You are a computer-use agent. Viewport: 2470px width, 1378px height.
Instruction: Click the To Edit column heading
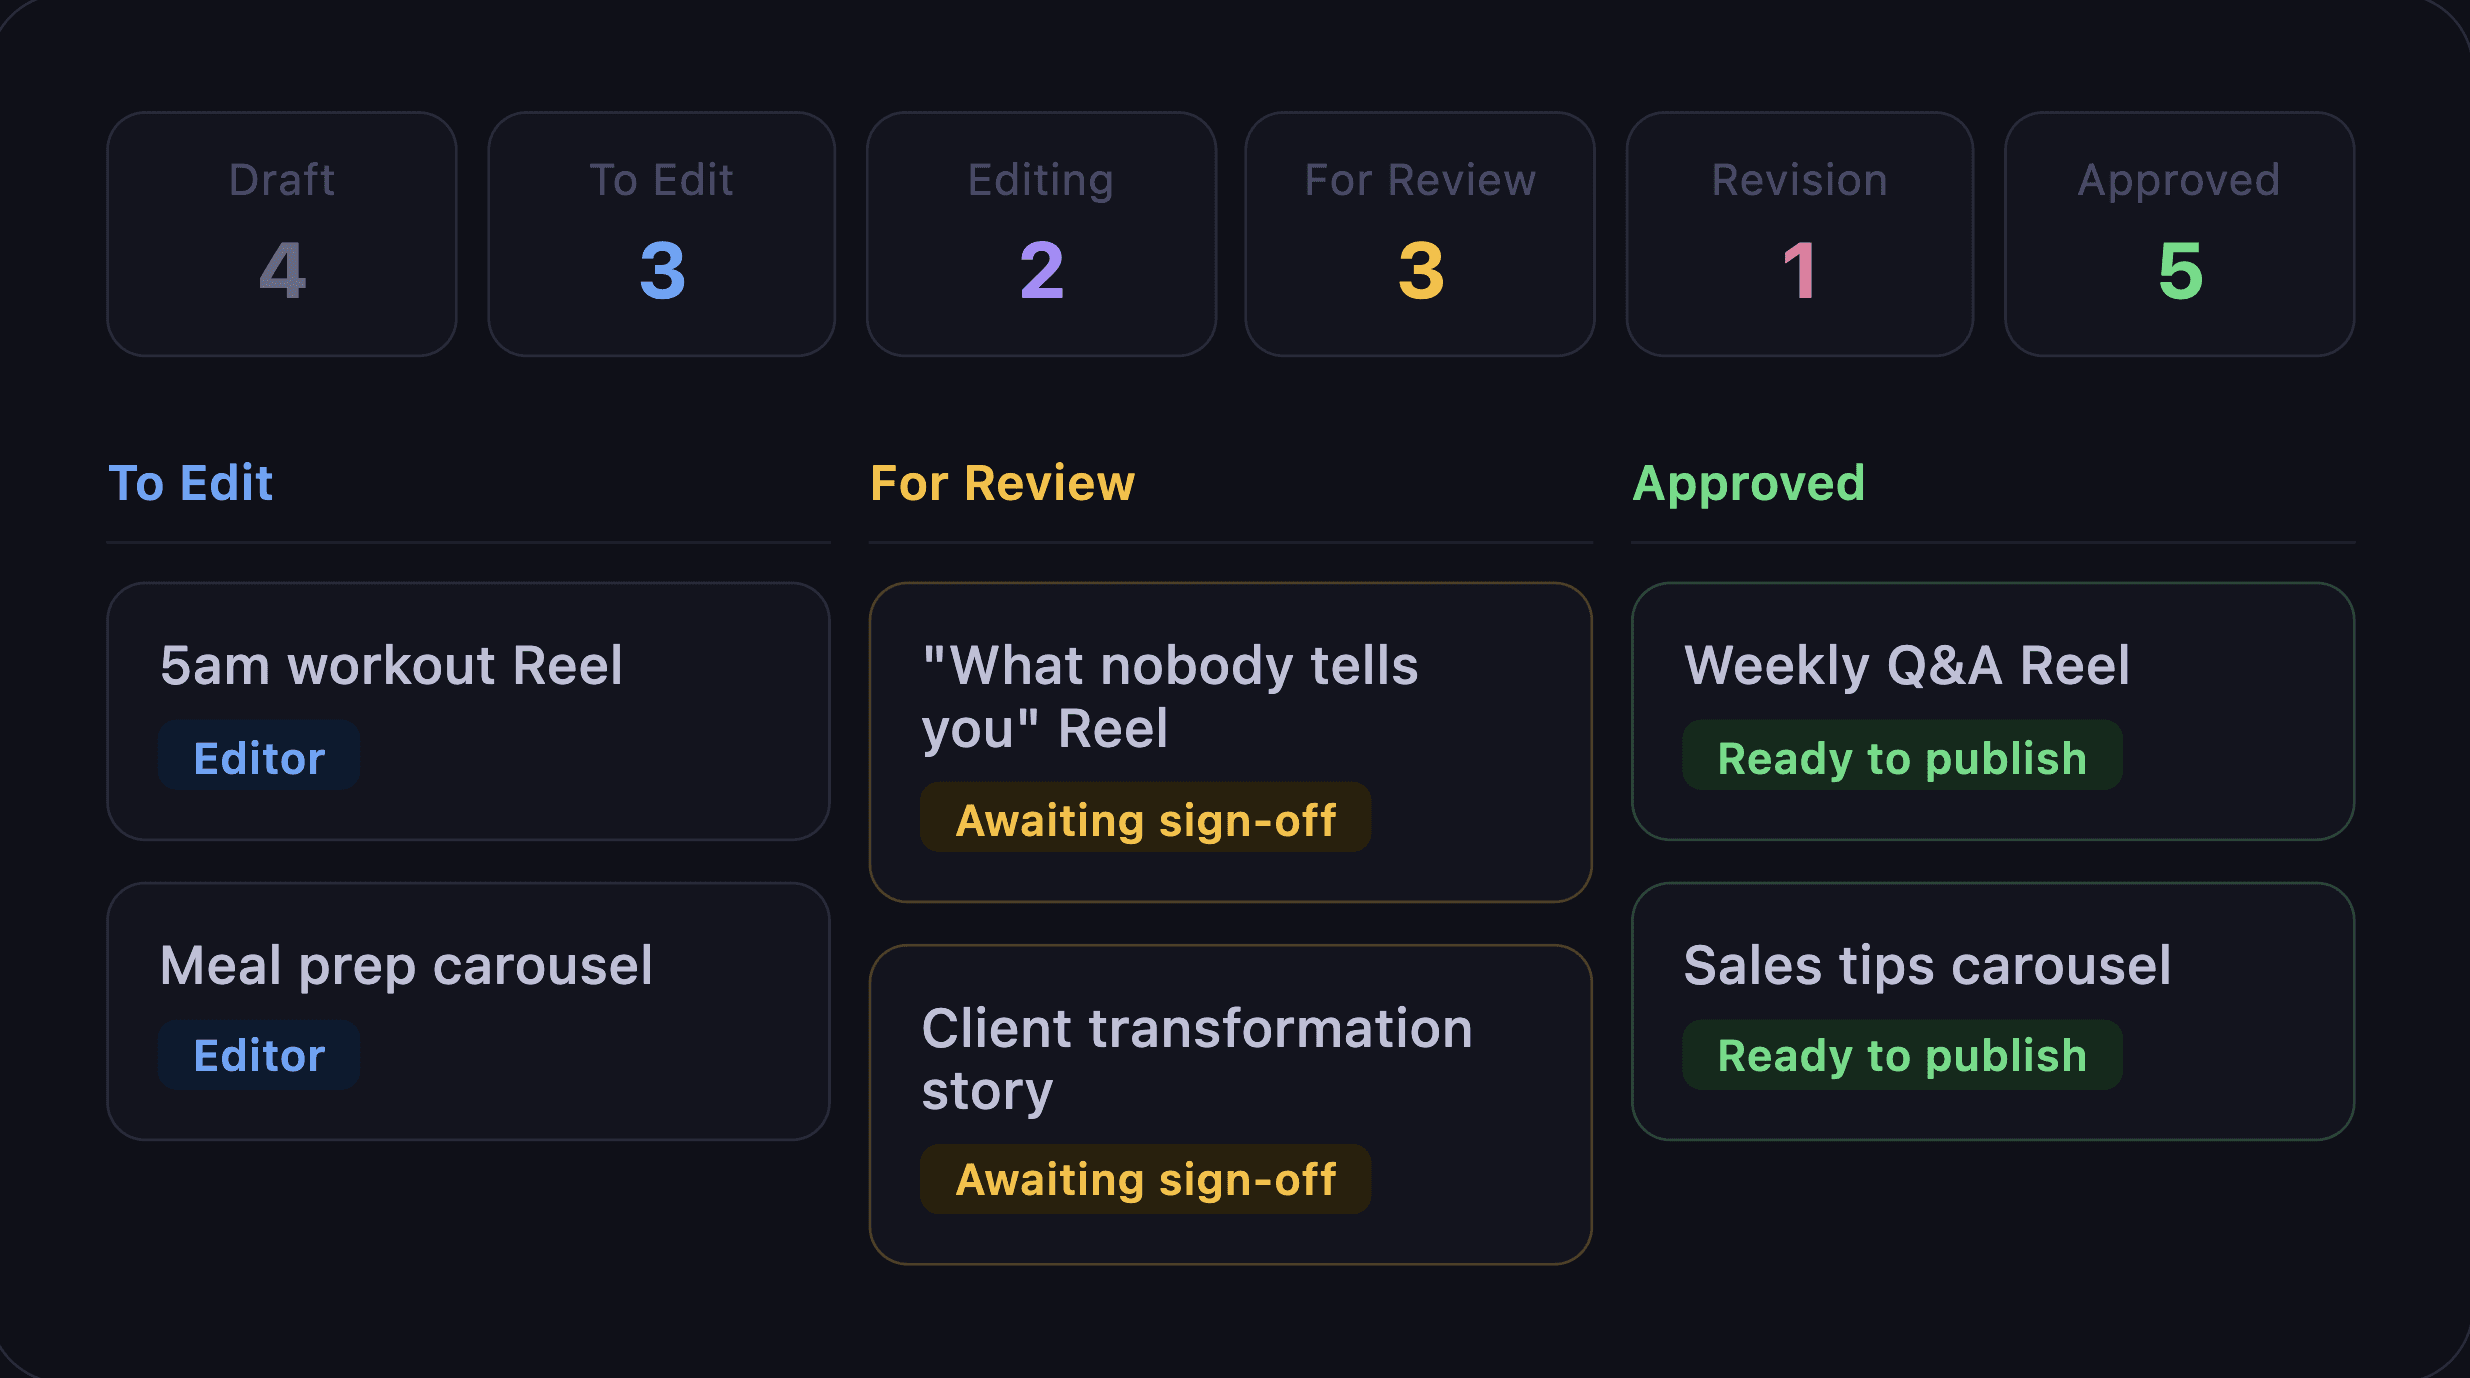click(x=190, y=483)
